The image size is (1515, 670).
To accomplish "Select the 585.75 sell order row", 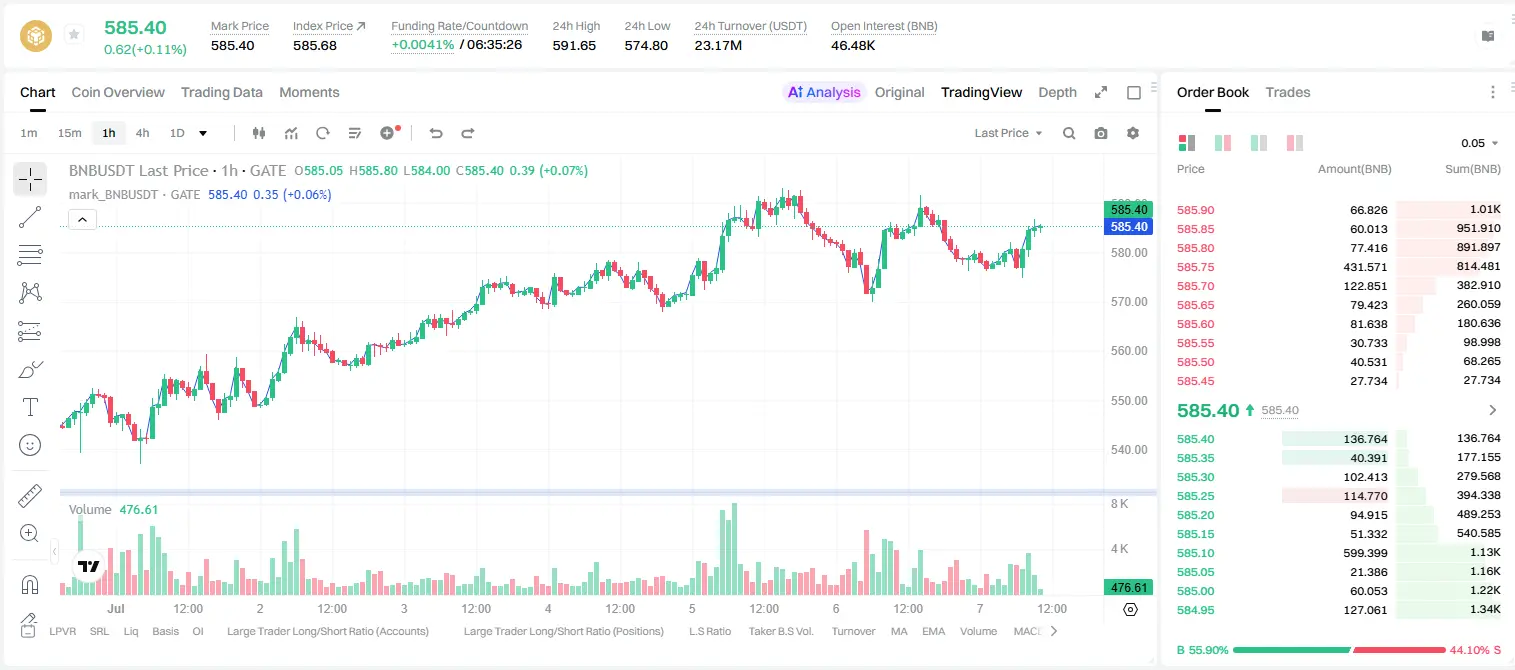I will tap(1338, 267).
